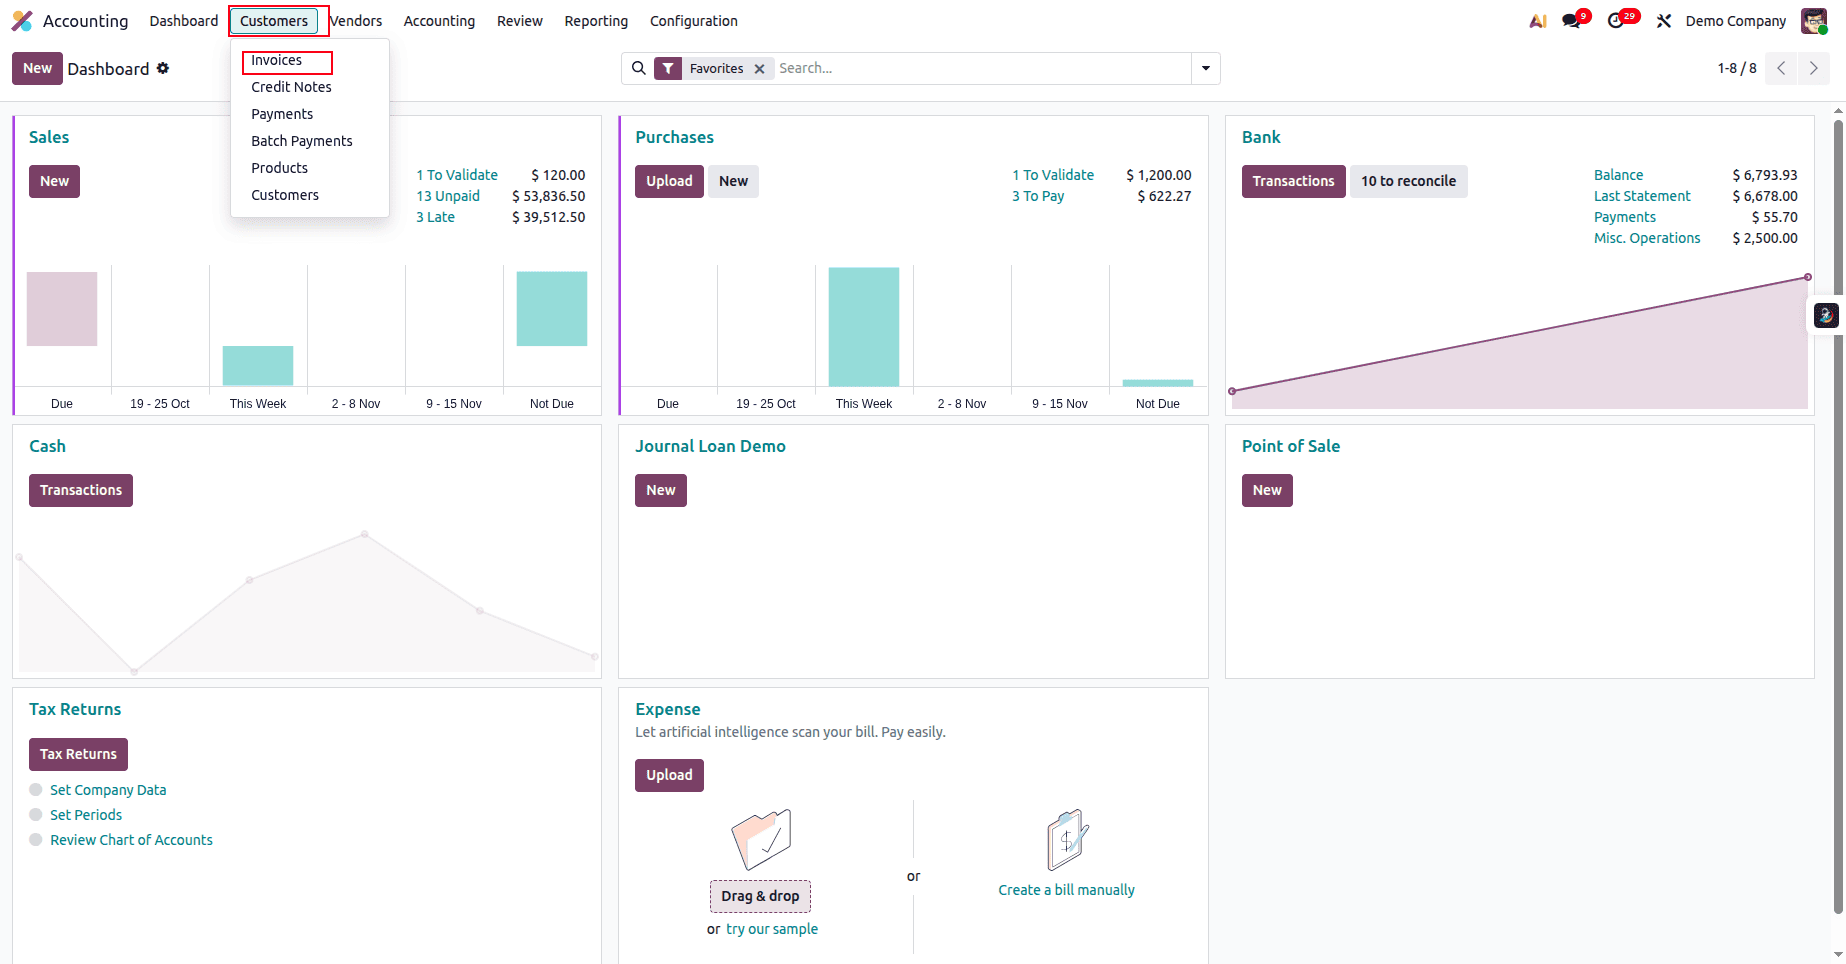Screen dimensions: 1846x964
Task: Mark Set Company Data step complete
Action: coord(35,789)
